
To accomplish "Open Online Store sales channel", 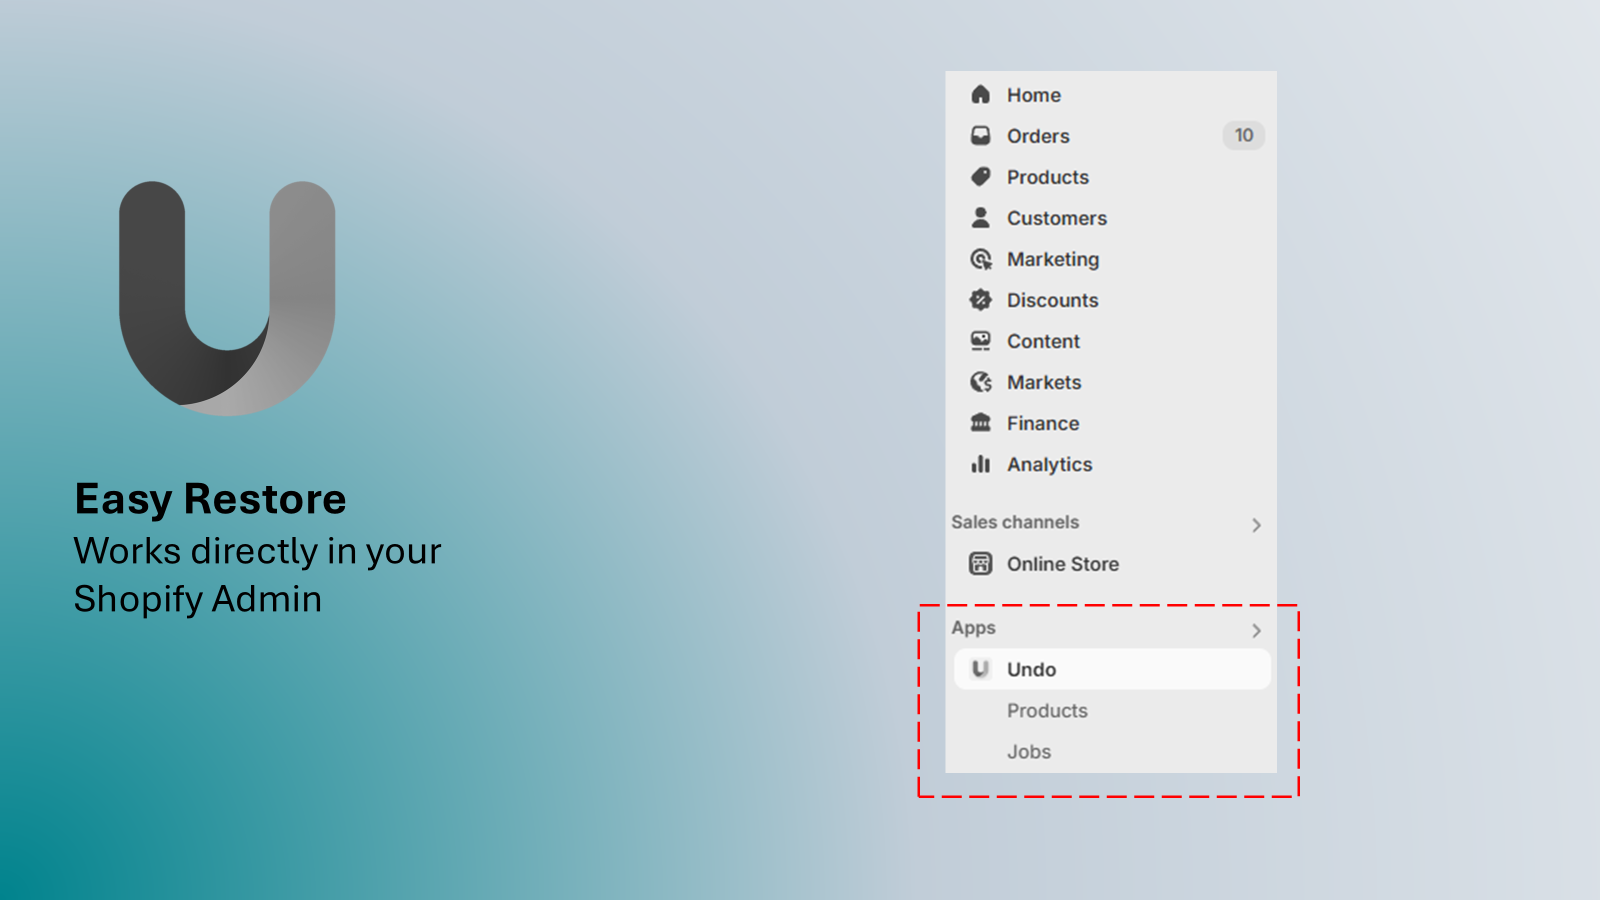I will [1063, 564].
